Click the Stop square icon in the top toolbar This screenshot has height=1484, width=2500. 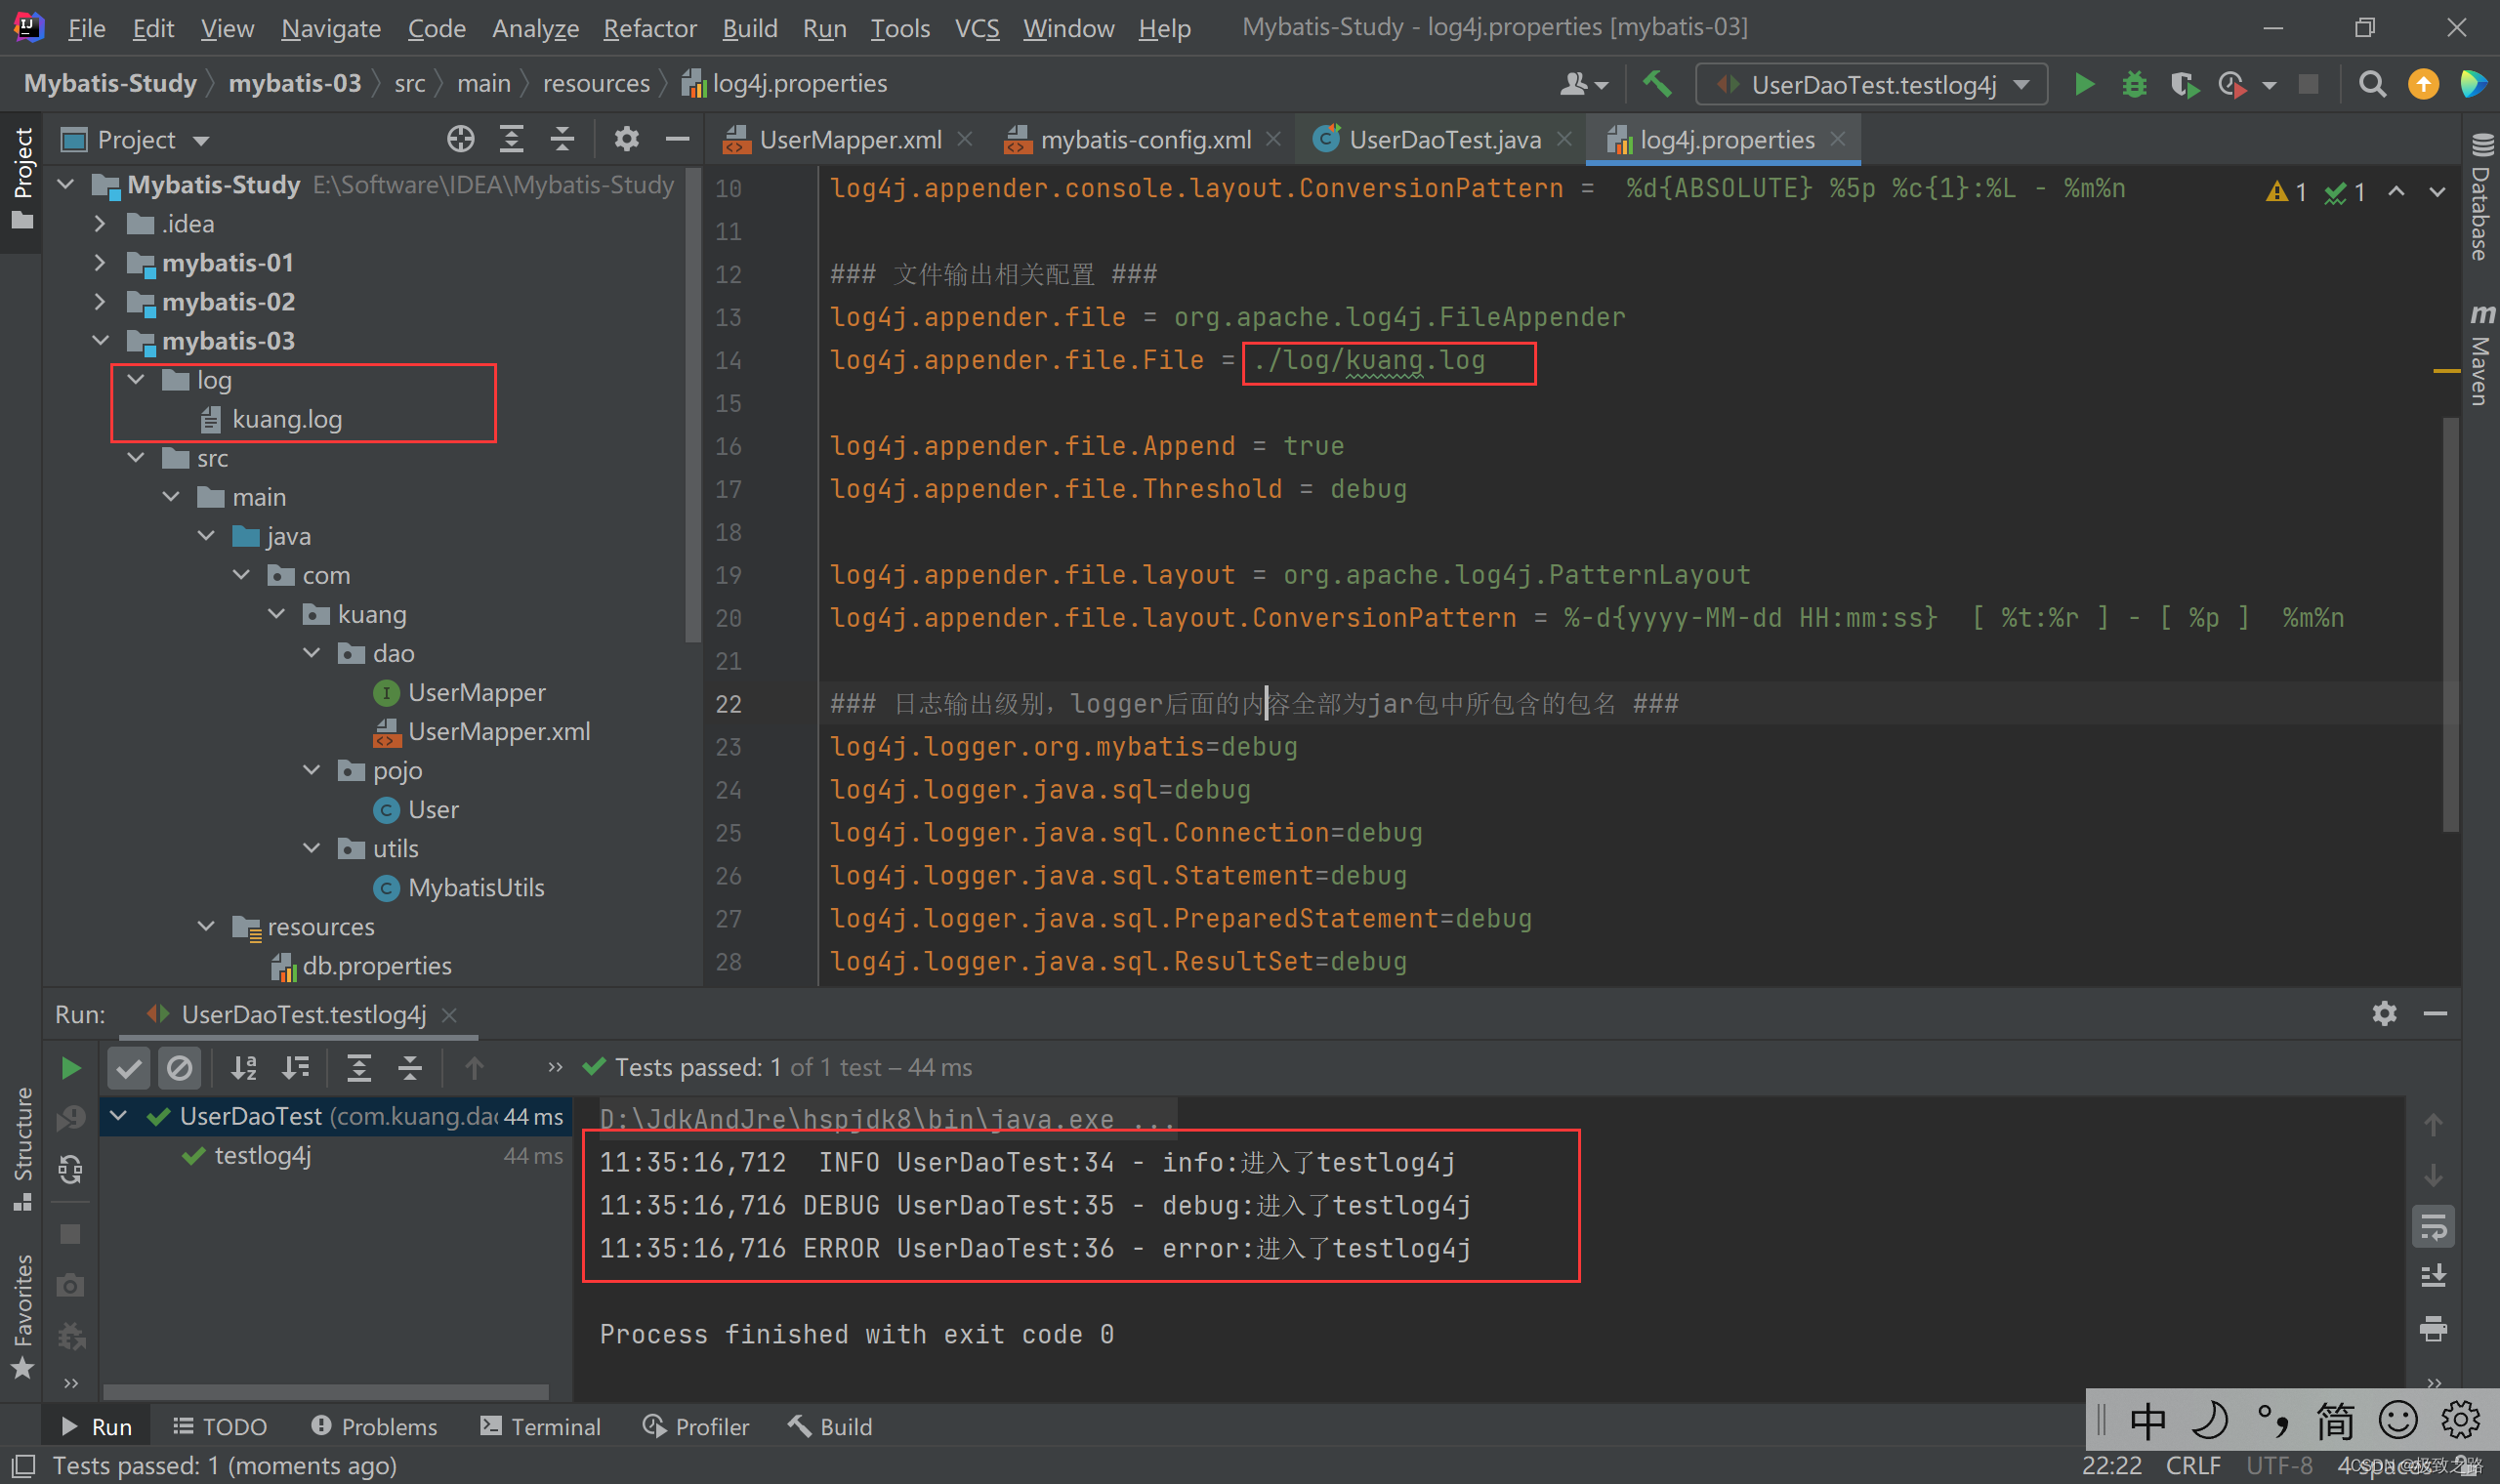[x=2308, y=84]
